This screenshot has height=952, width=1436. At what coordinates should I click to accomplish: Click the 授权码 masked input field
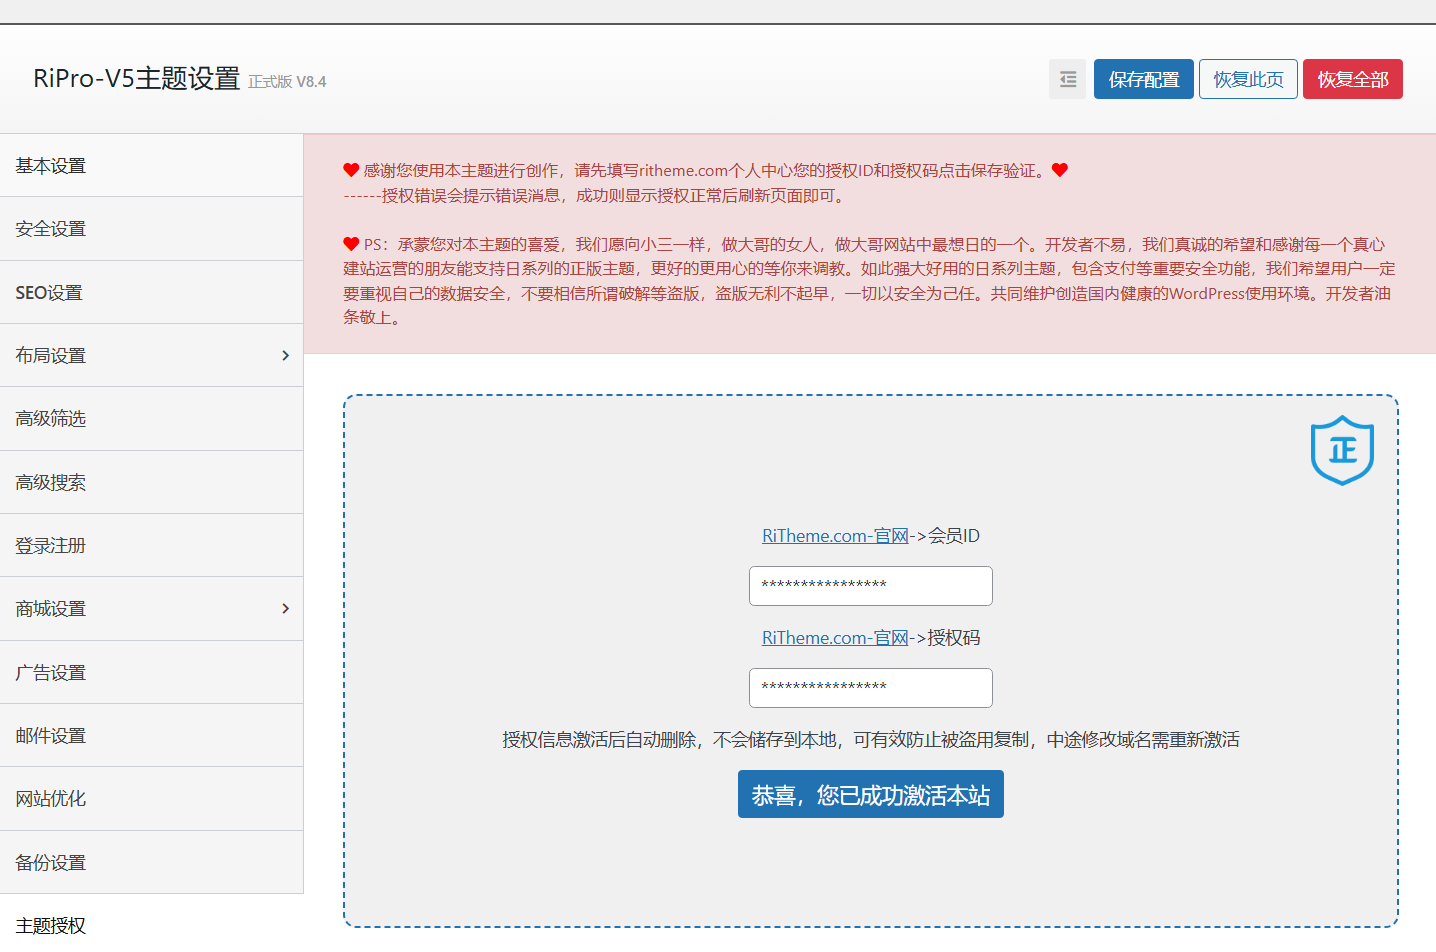click(871, 688)
